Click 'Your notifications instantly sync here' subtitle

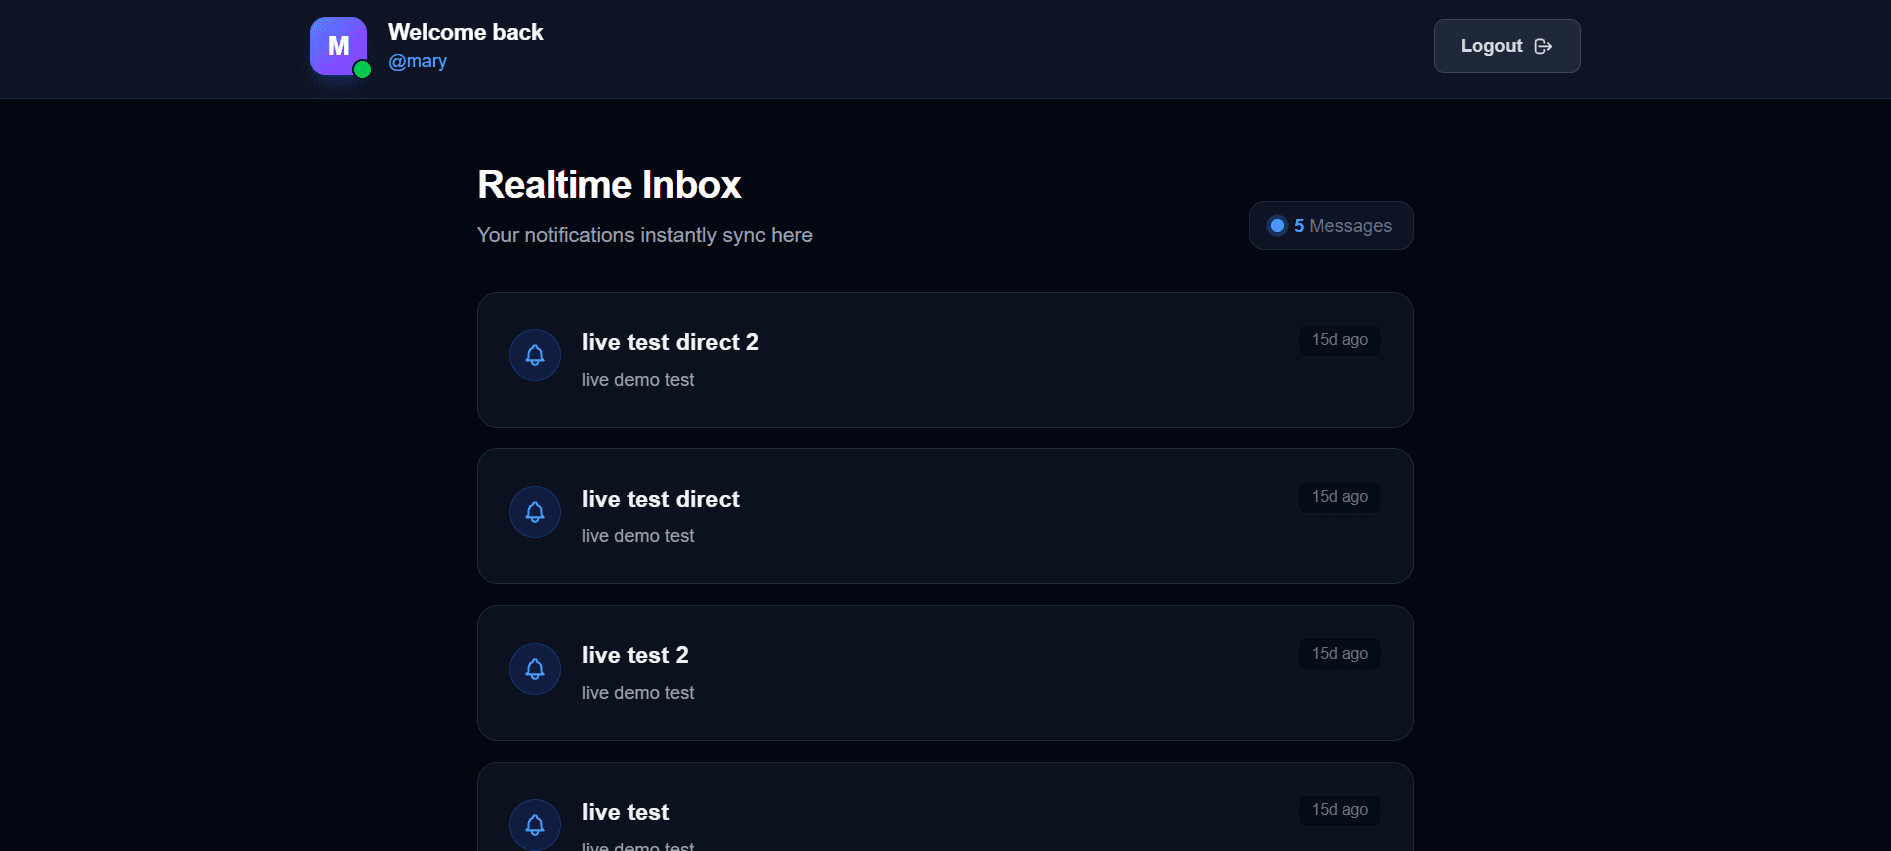point(644,235)
